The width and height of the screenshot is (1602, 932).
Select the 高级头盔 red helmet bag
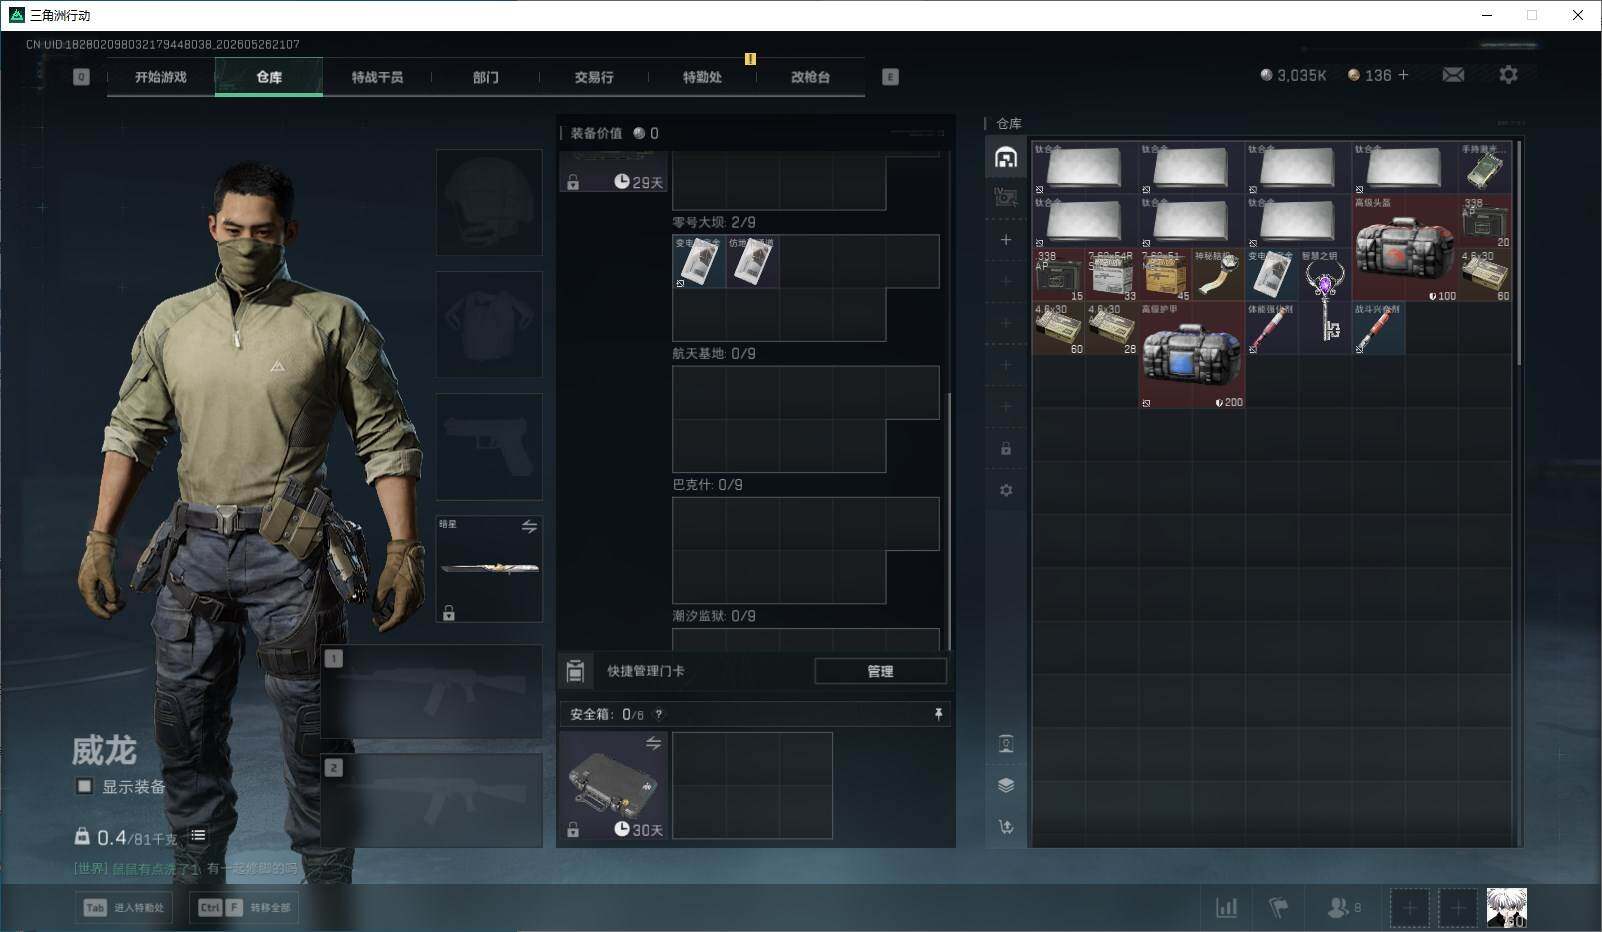(1405, 248)
